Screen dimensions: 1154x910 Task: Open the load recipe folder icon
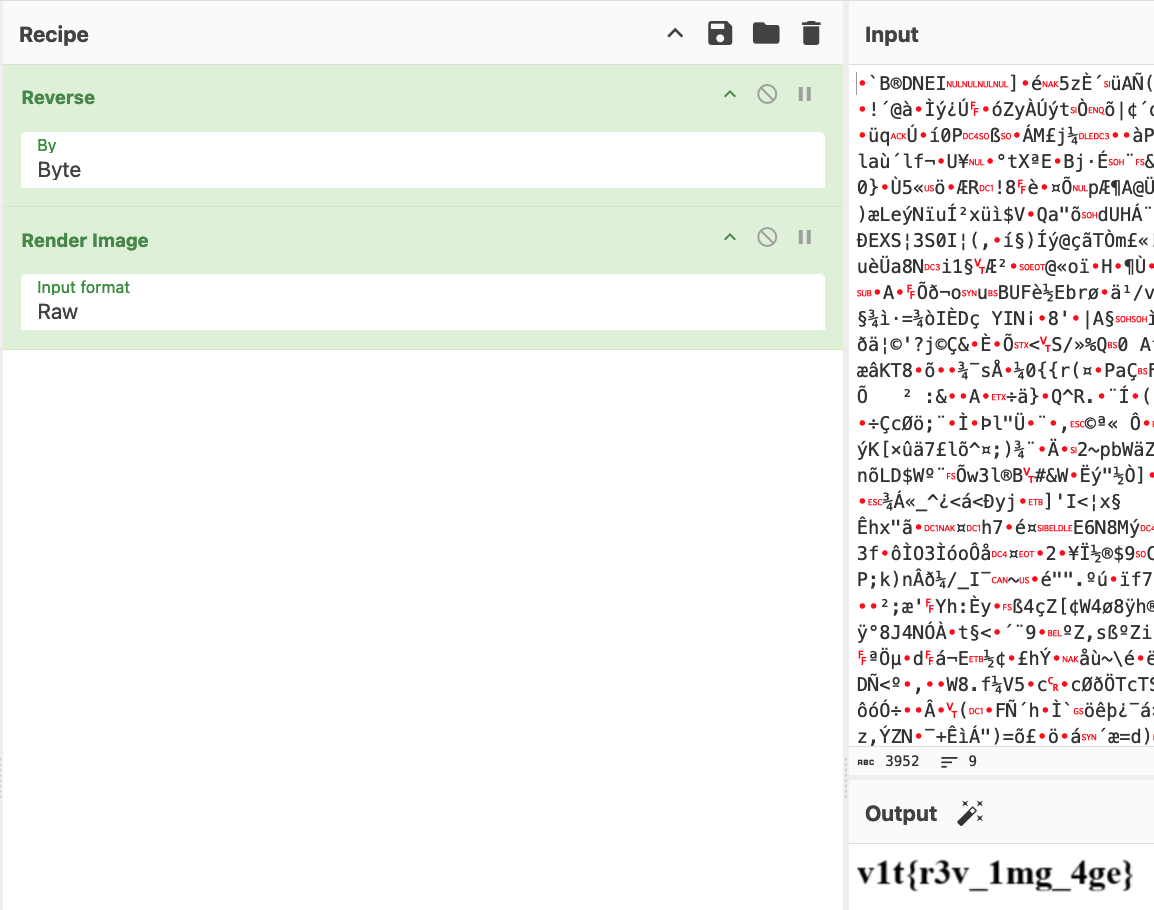pyautogui.click(x=766, y=34)
